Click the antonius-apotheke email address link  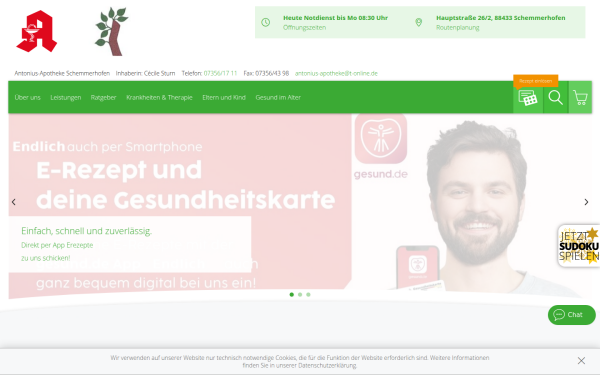point(336,73)
